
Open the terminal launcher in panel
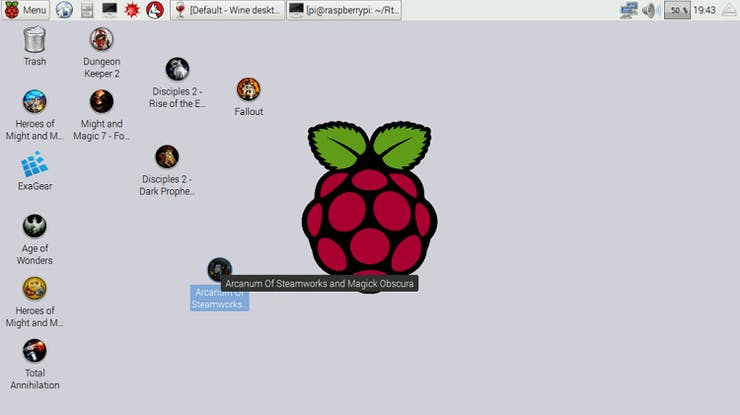[110, 10]
